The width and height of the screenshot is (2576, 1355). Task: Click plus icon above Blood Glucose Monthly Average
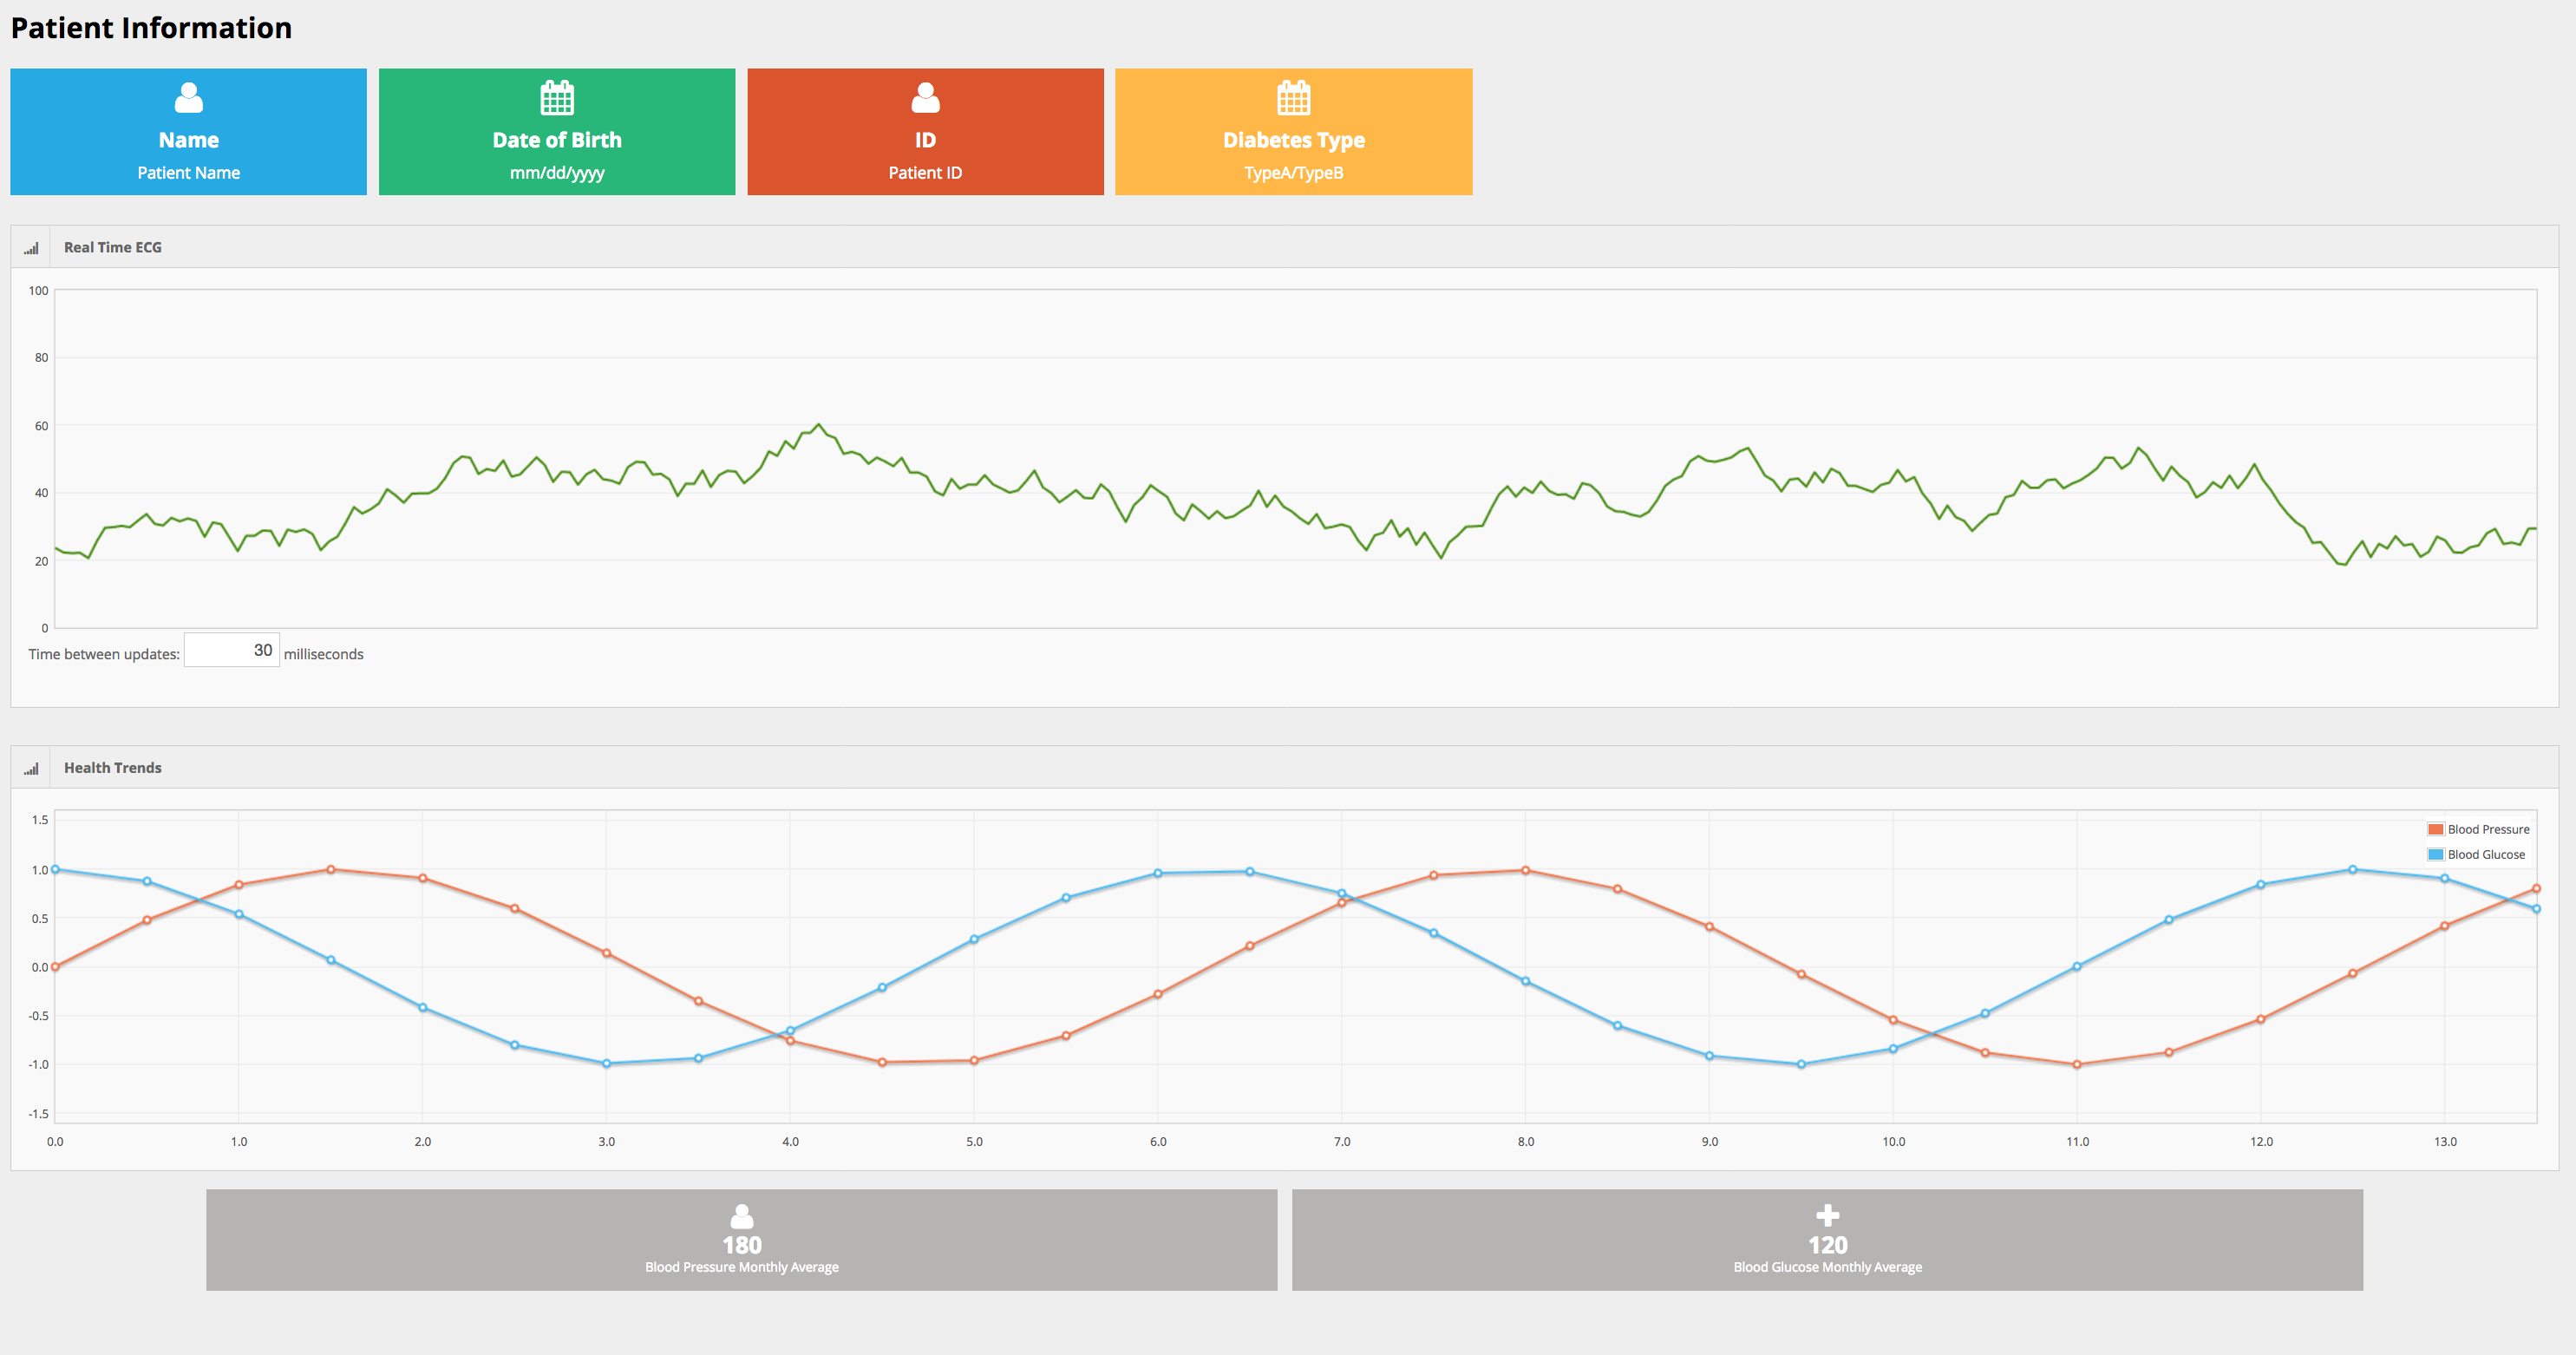1827,1215
